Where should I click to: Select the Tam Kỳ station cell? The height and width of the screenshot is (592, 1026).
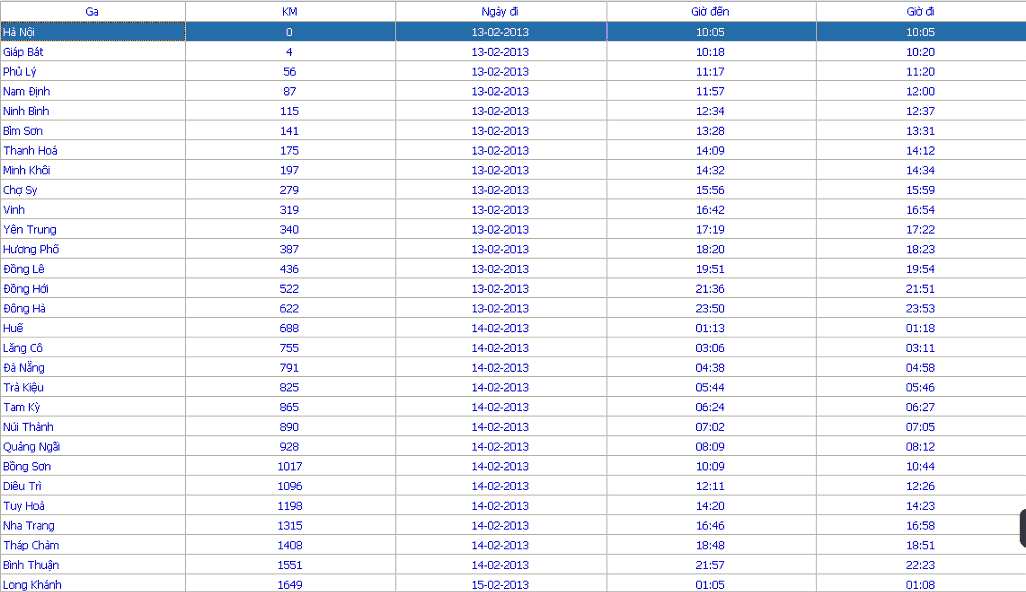coord(92,406)
